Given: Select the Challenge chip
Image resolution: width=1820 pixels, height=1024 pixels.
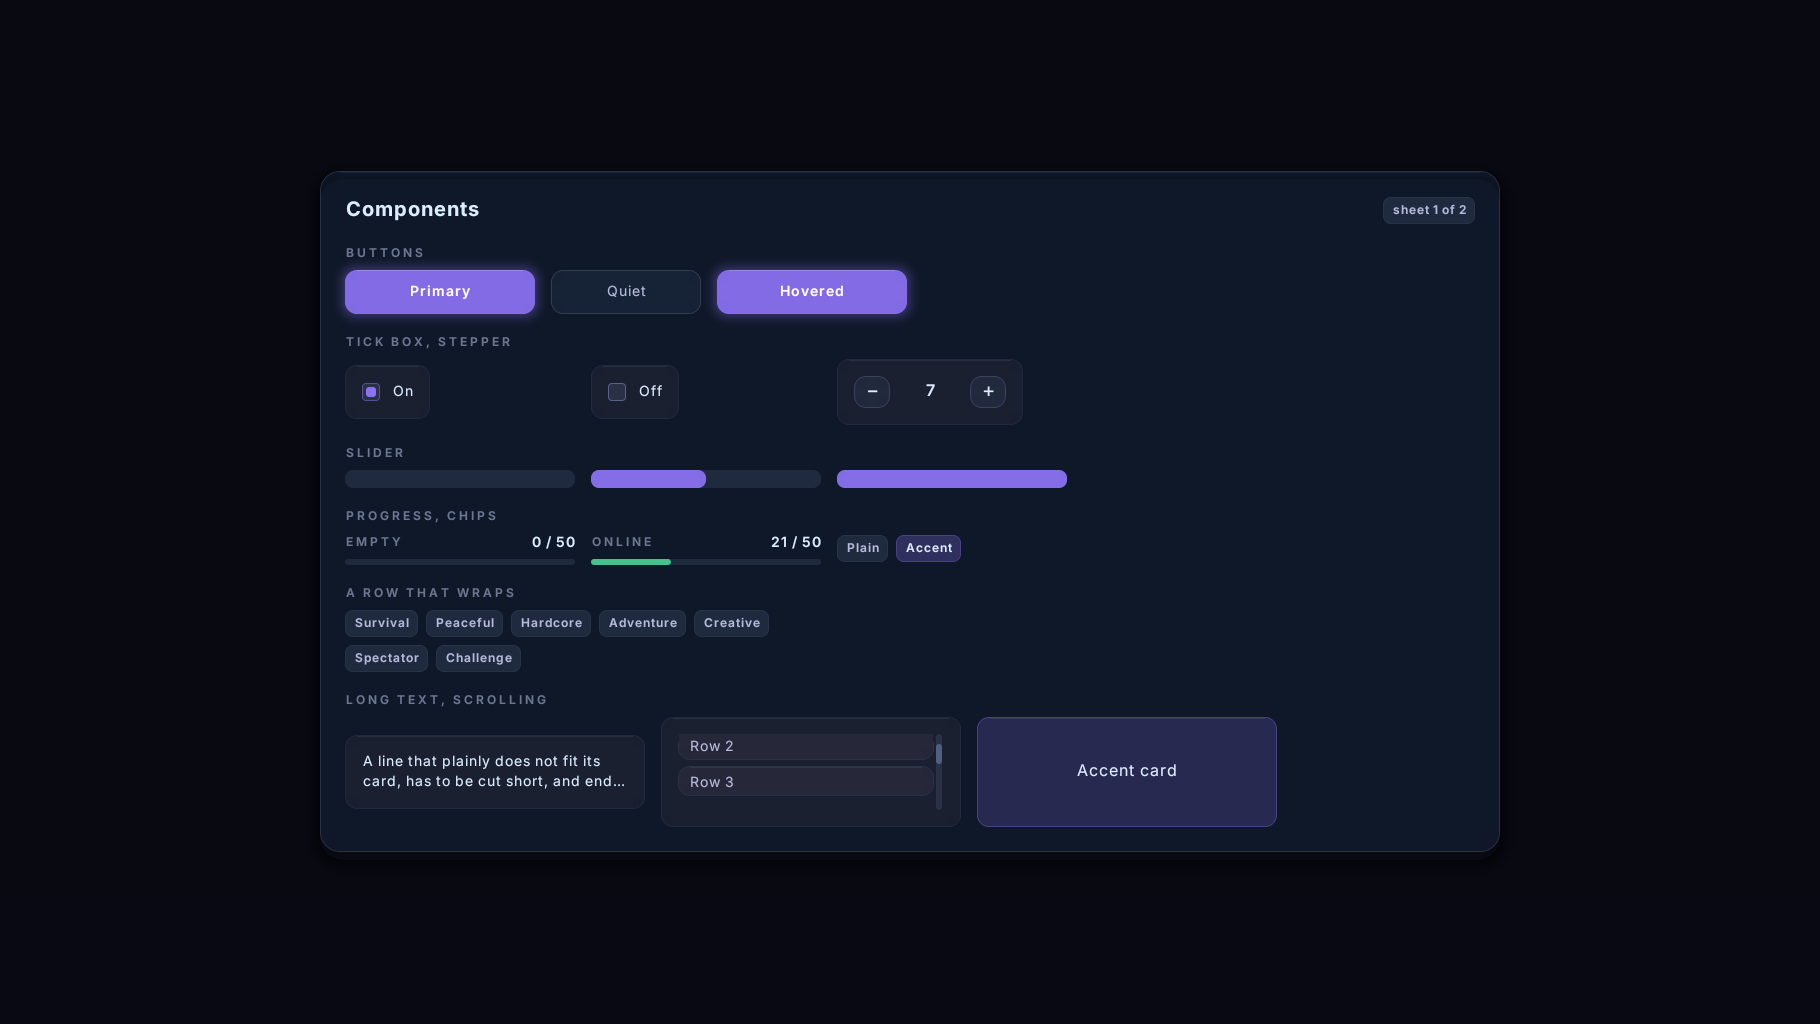Looking at the screenshot, I should click(x=479, y=658).
